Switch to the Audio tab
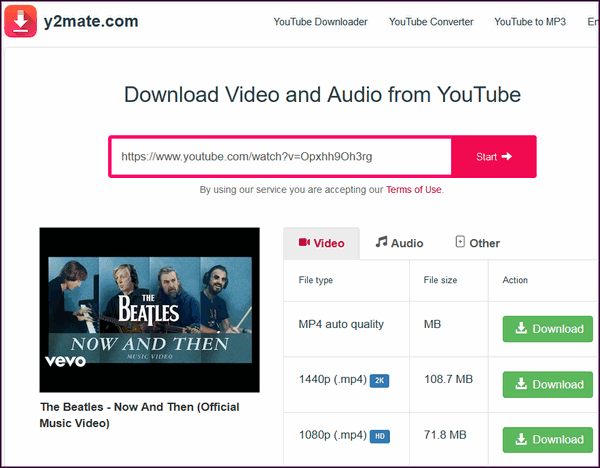Viewport: 600px width, 468px height. pyautogui.click(x=399, y=243)
